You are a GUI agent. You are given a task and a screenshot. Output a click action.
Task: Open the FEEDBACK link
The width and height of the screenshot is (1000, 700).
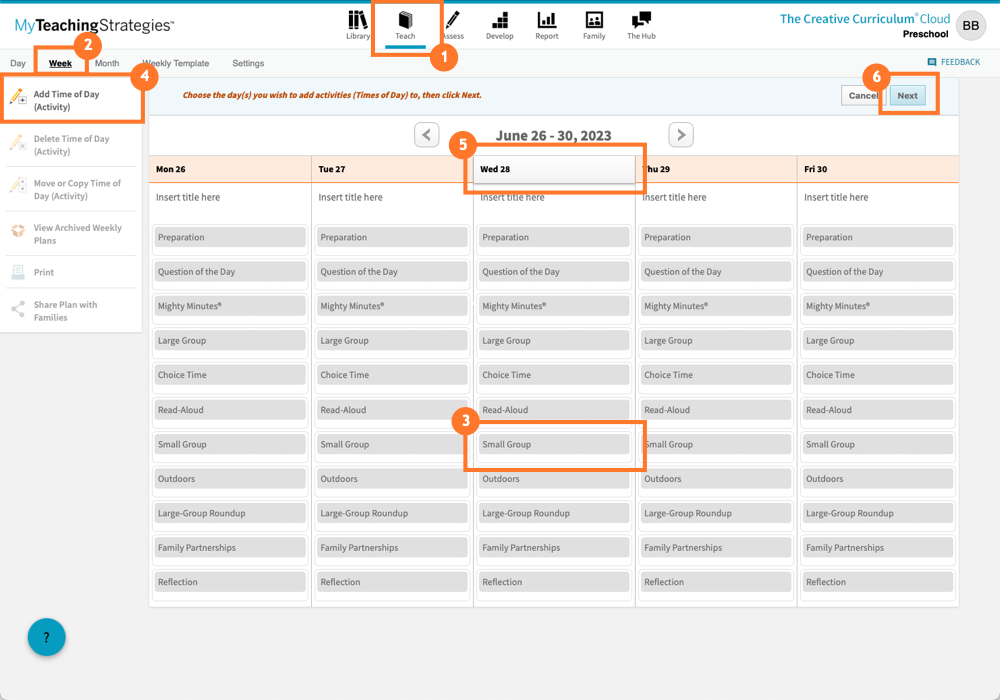pos(954,62)
